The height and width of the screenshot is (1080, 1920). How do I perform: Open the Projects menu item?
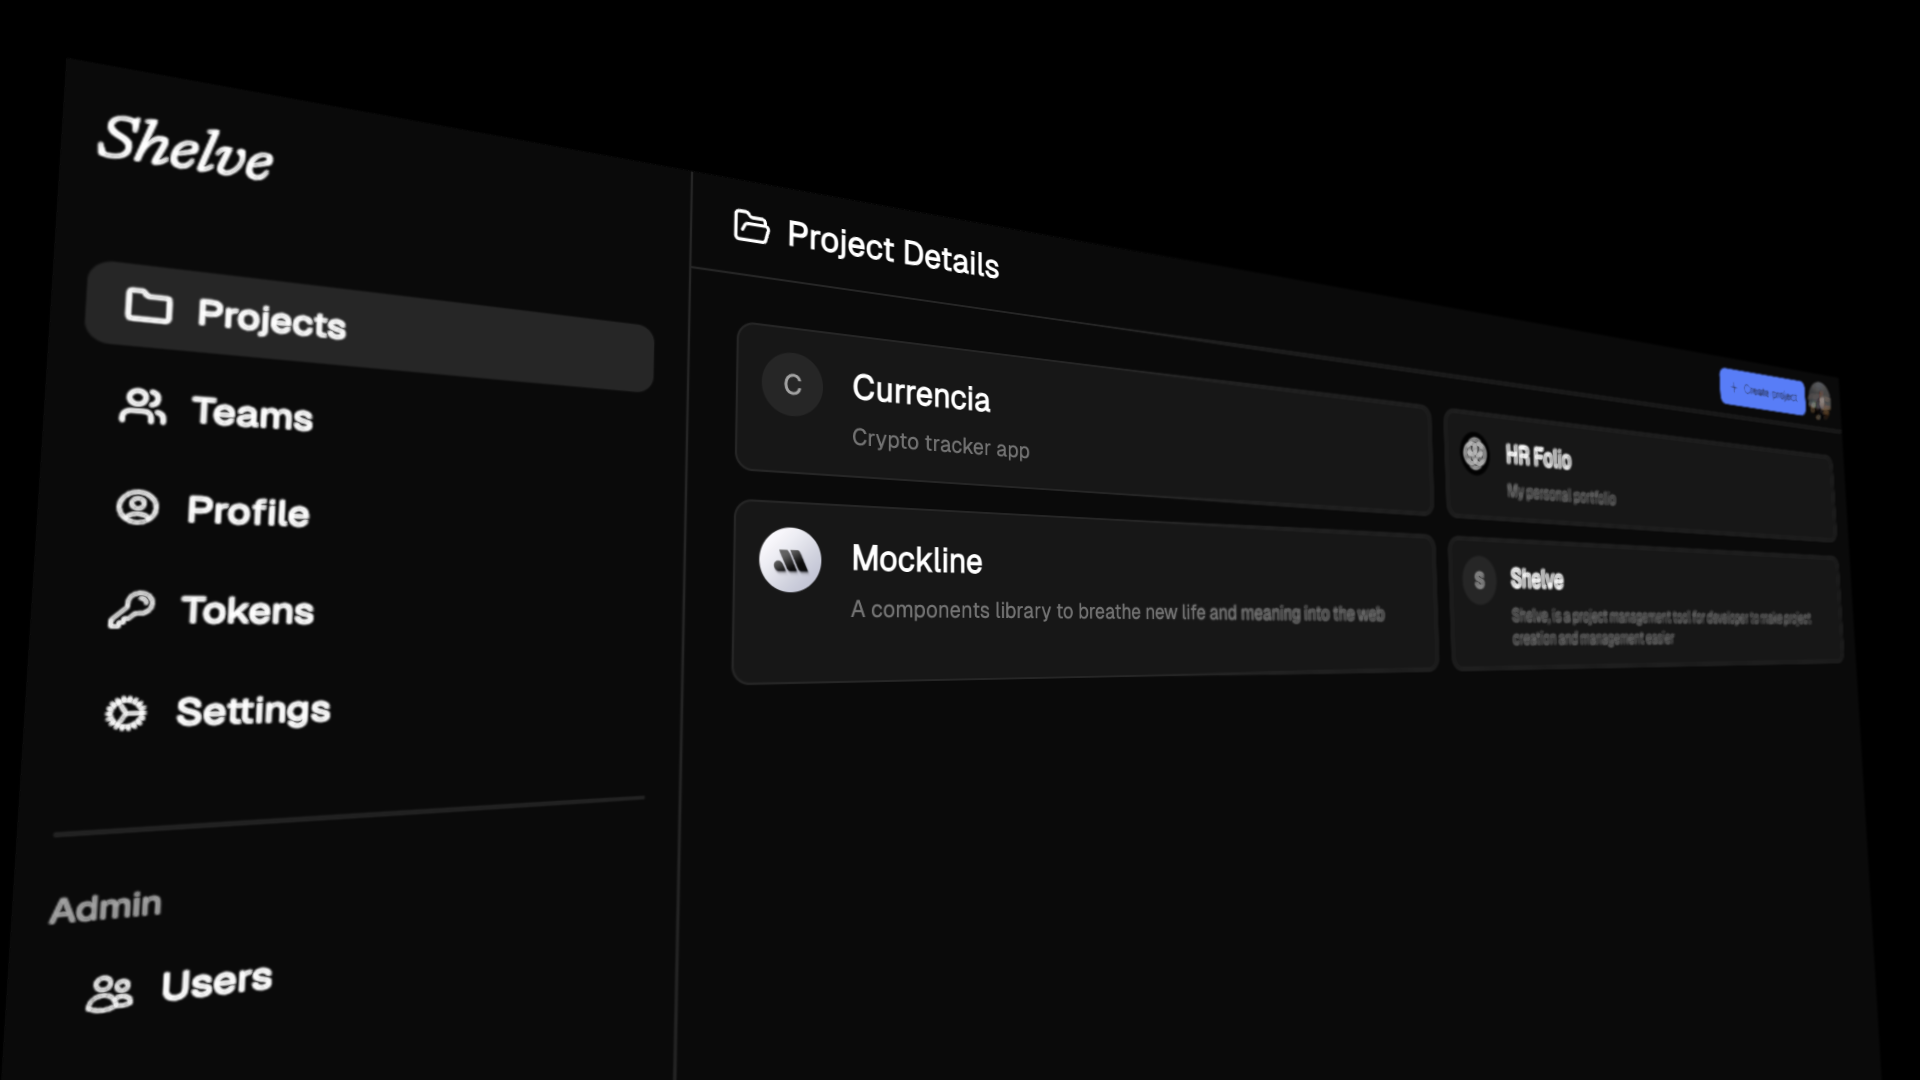click(370, 326)
